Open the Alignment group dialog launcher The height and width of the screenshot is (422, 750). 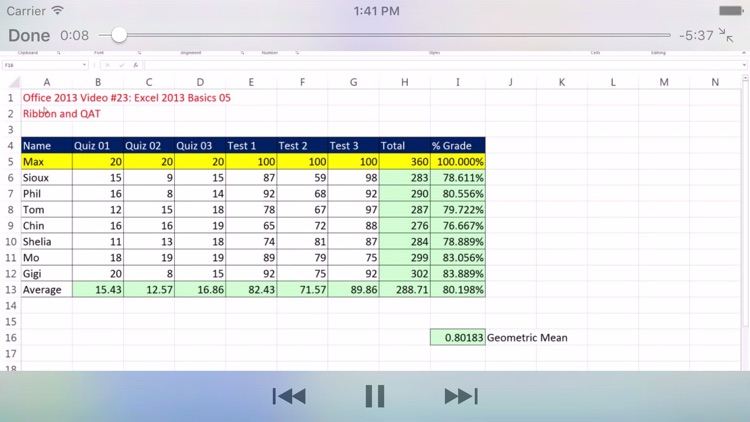click(242, 53)
